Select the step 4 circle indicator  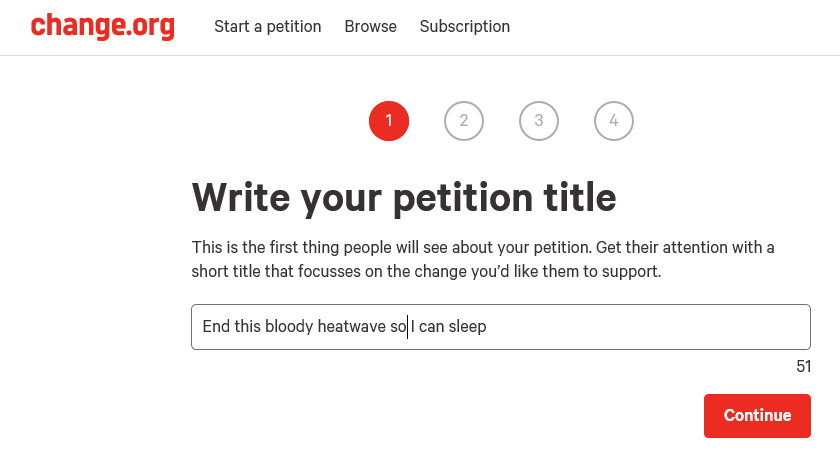(x=614, y=121)
